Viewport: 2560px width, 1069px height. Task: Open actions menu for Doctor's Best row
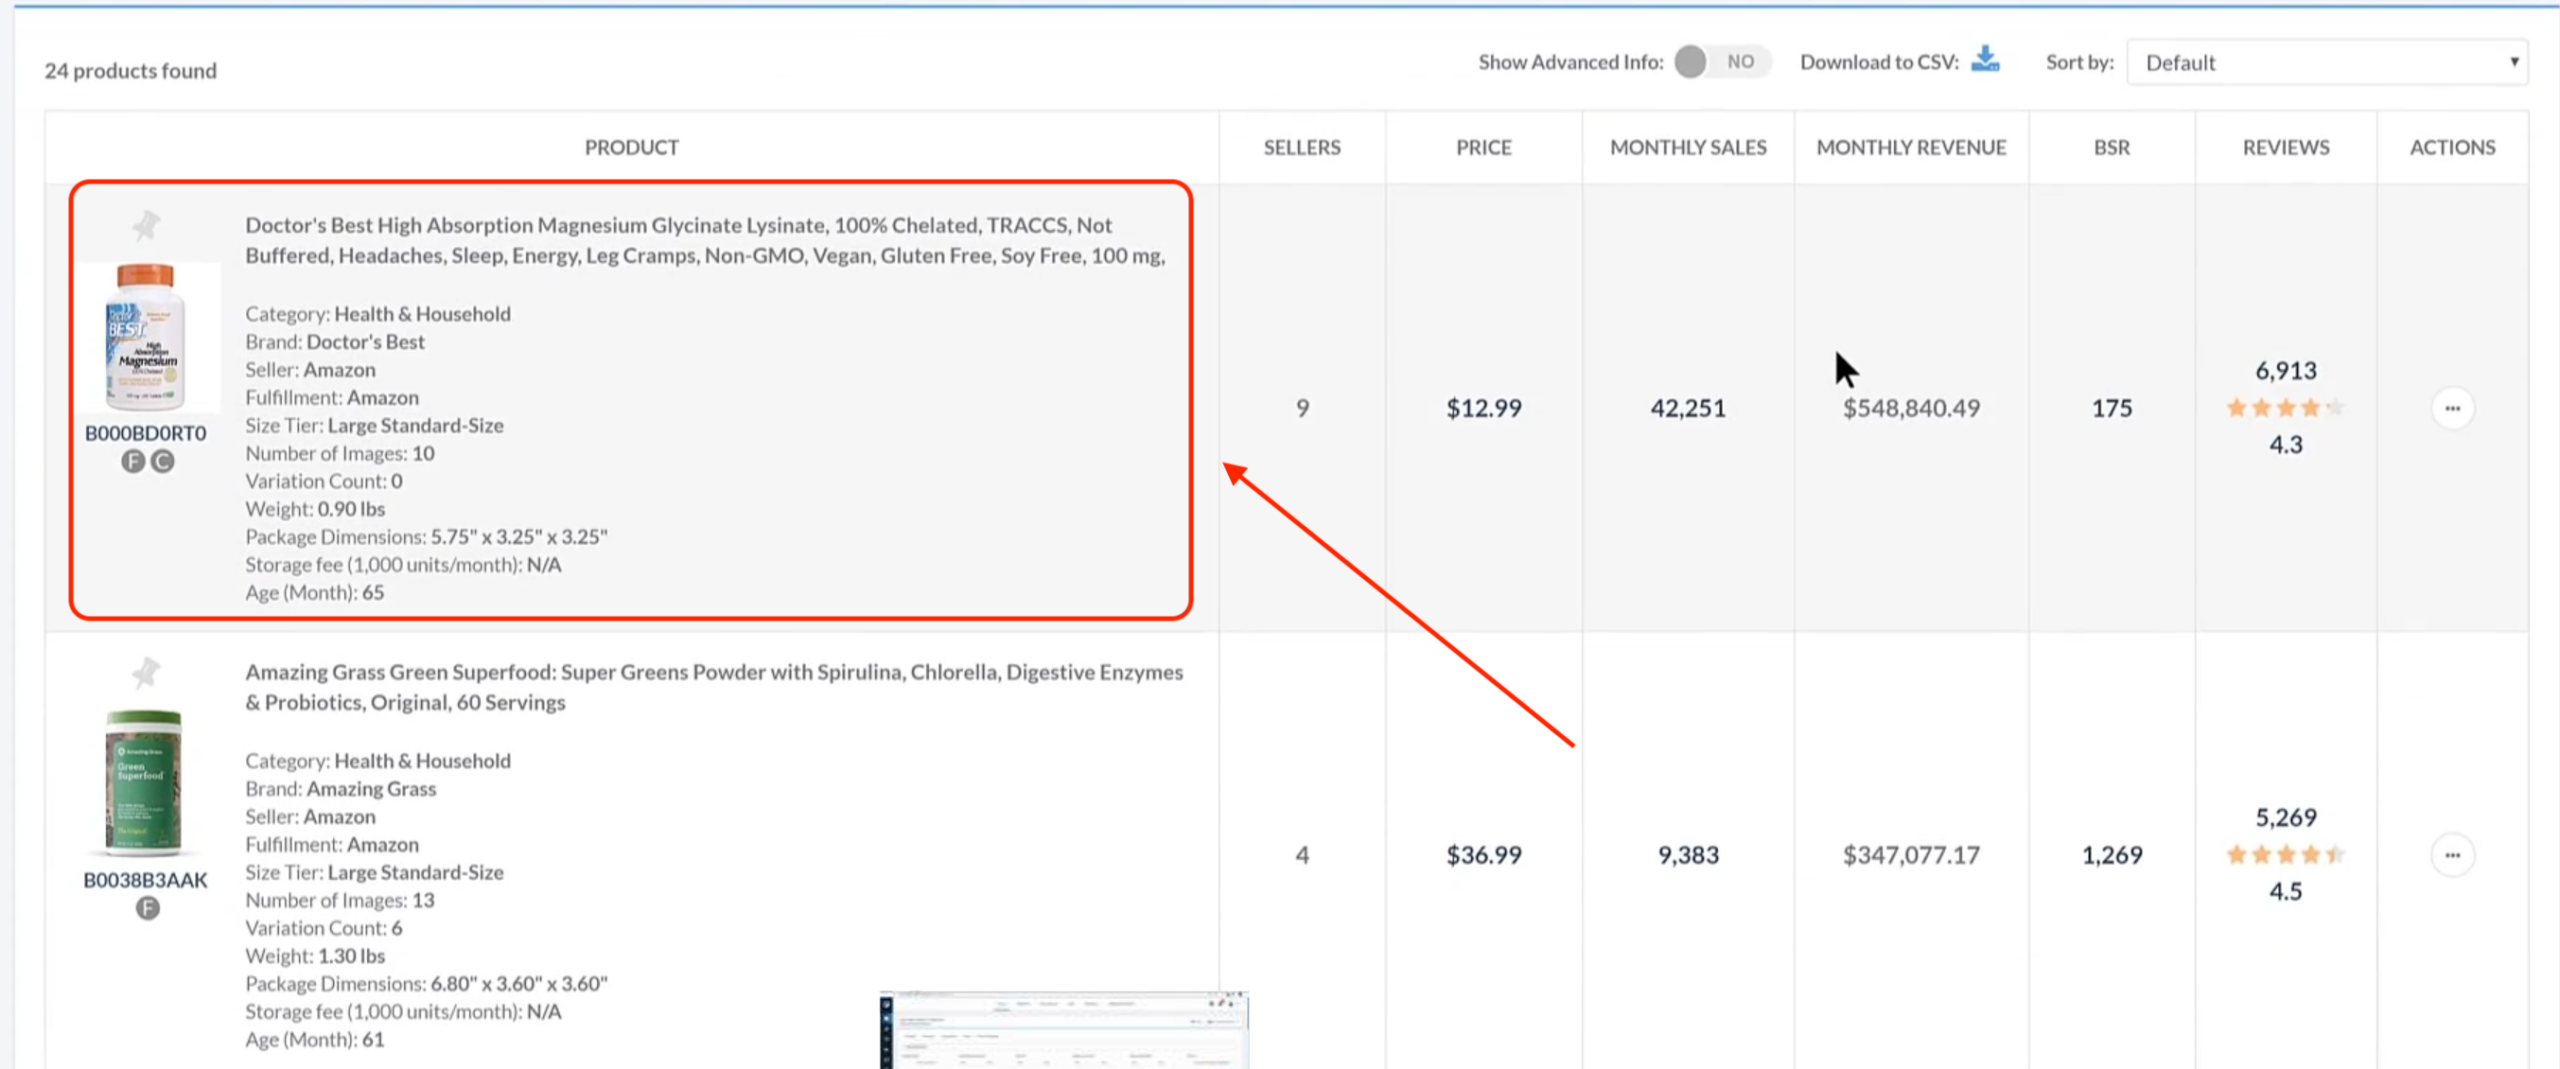pyautogui.click(x=2452, y=408)
